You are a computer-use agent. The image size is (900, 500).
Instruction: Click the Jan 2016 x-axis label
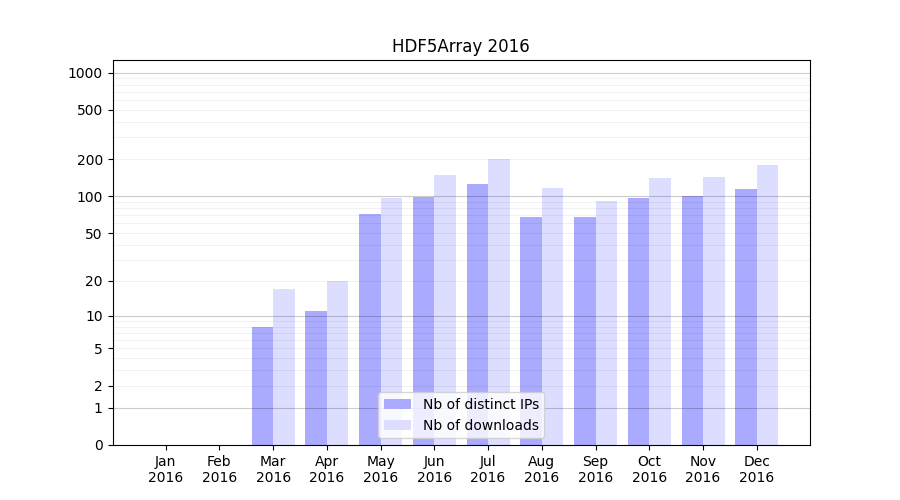pos(166,469)
